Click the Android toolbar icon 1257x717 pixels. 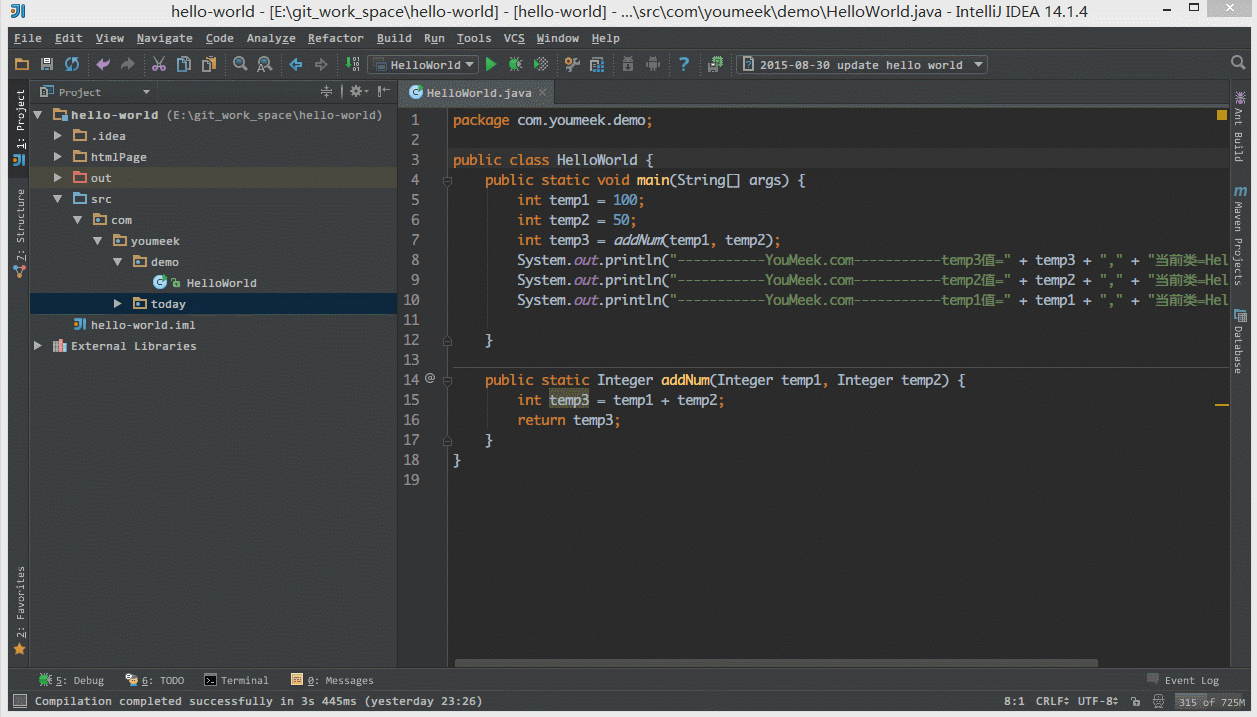(x=655, y=63)
